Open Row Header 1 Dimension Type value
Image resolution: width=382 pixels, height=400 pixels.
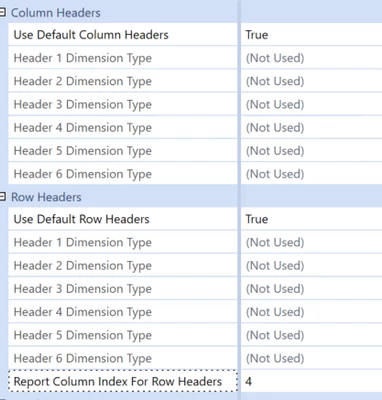point(312,242)
